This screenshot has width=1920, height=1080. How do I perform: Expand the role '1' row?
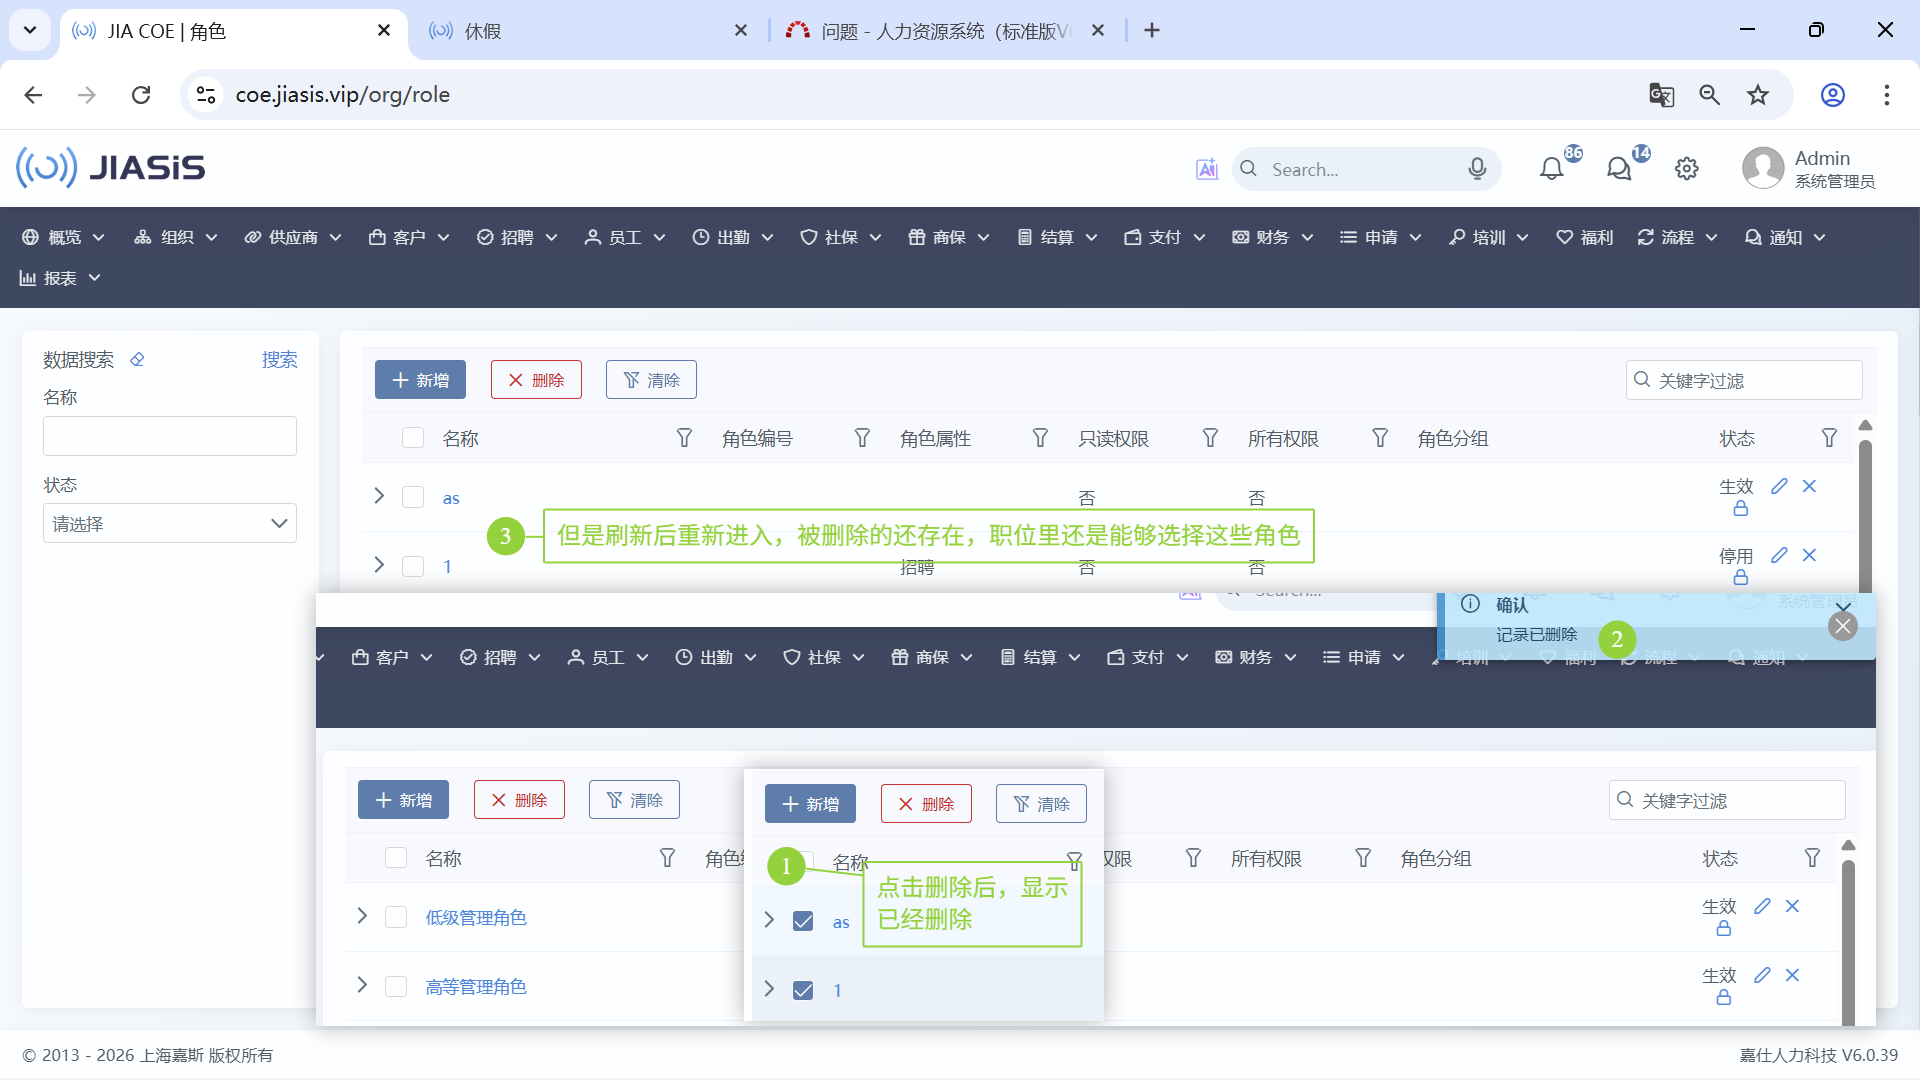click(379, 565)
